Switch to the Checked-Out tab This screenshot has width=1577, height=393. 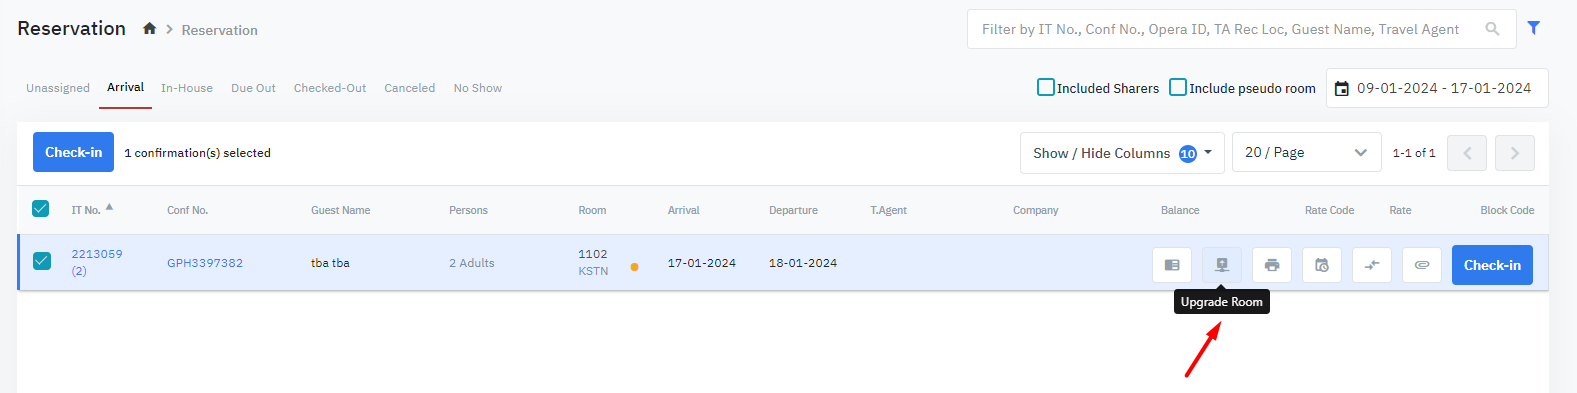point(330,88)
